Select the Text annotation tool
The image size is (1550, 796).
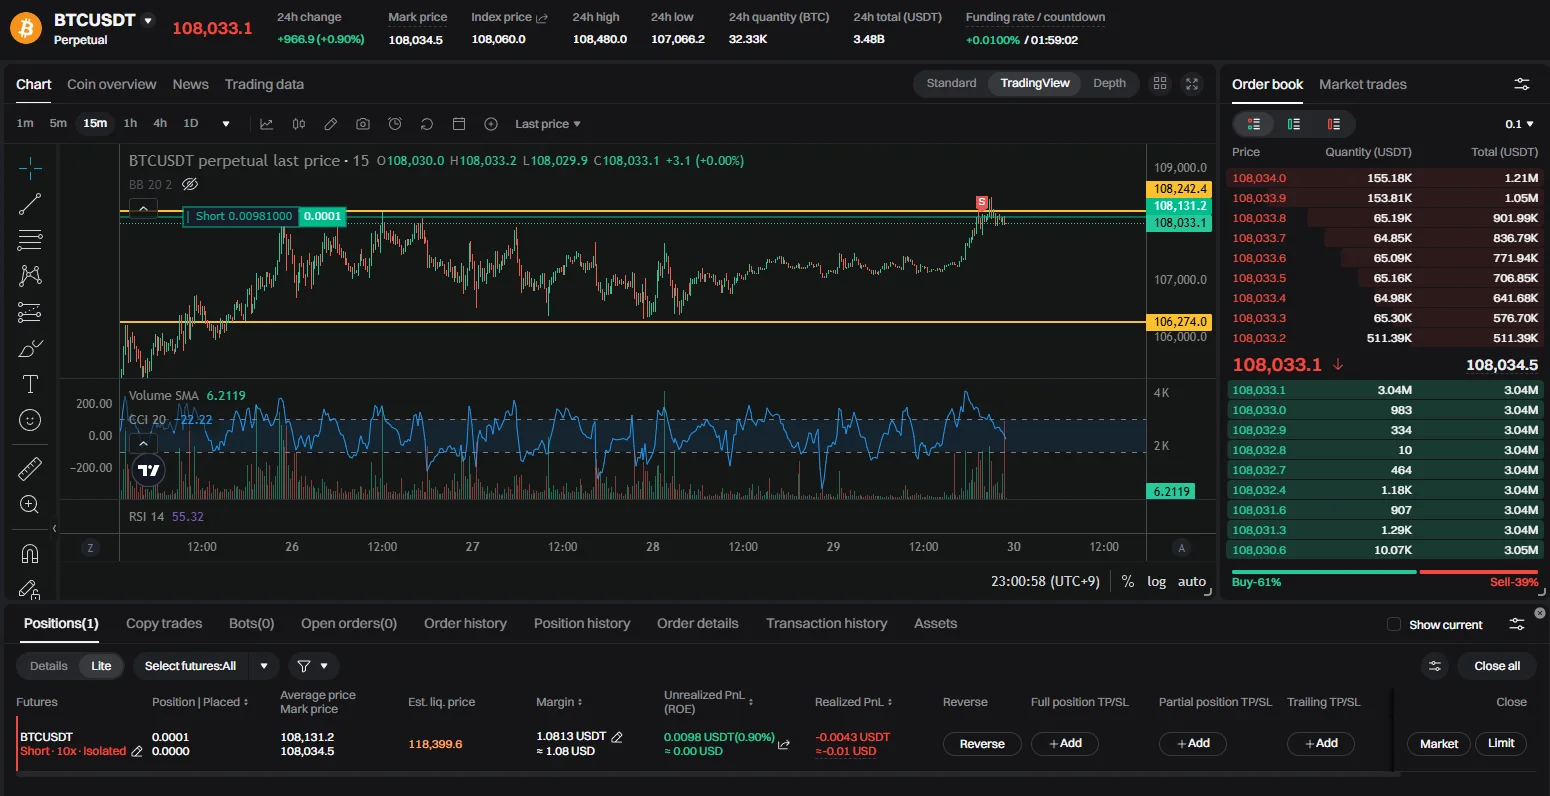coord(30,384)
